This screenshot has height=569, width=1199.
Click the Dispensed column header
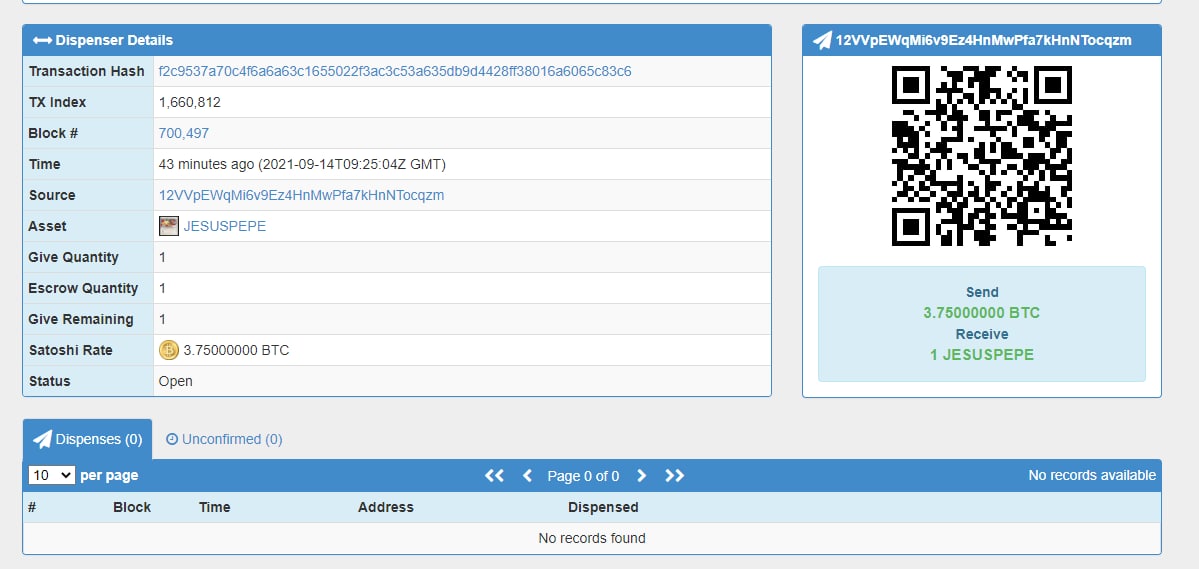tap(603, 507)
